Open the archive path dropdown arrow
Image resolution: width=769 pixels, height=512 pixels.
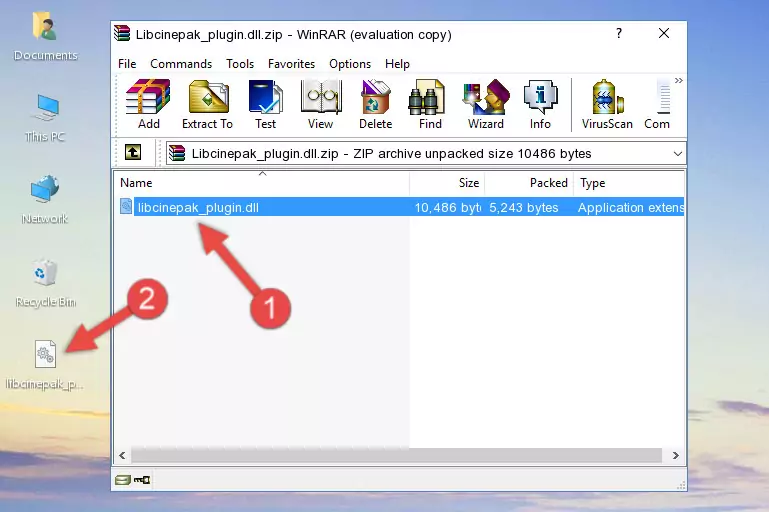[x=678, y=154]
